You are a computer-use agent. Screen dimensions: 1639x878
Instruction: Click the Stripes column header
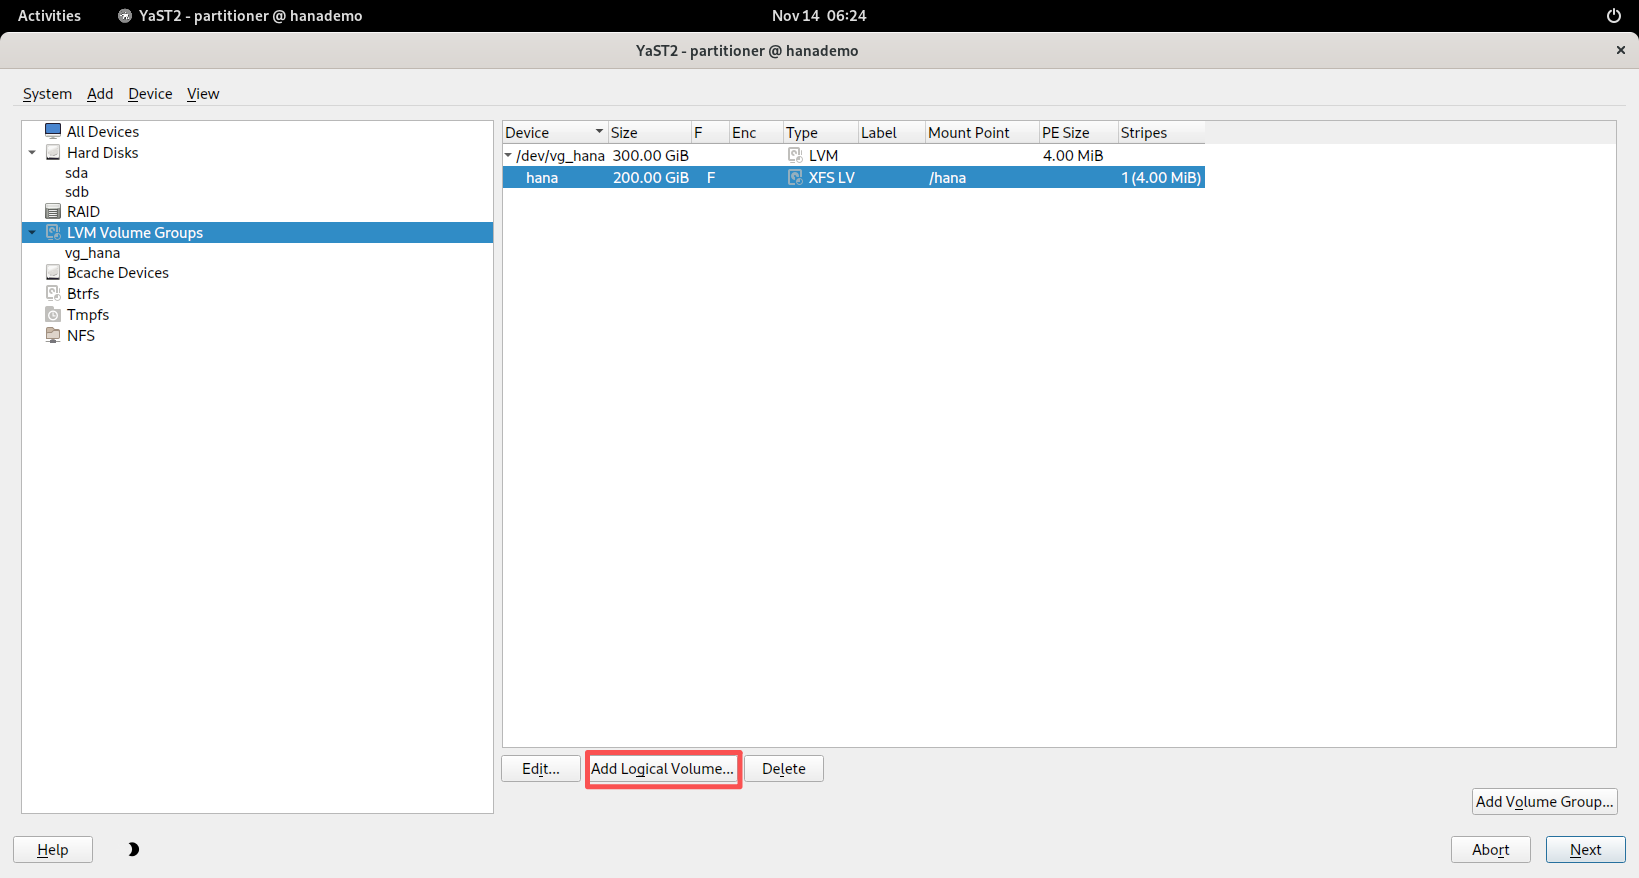1161,132
